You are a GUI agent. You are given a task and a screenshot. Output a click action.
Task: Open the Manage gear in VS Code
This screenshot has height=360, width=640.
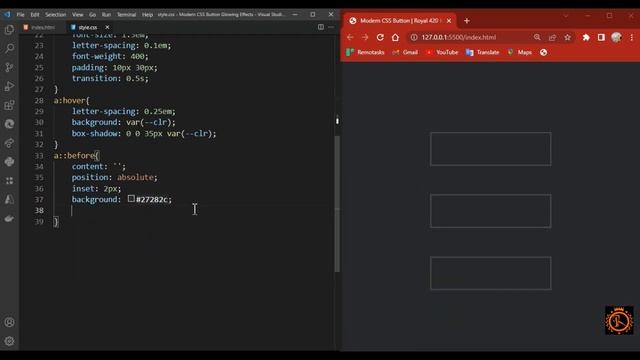[x=9, y=341]
